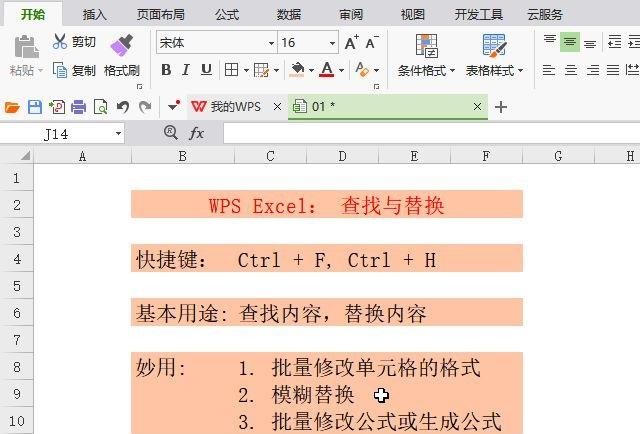Expand the font color dropdown arrow
Image resolution: width=640 pixels, height=434 pixels.
click(341, 71)
